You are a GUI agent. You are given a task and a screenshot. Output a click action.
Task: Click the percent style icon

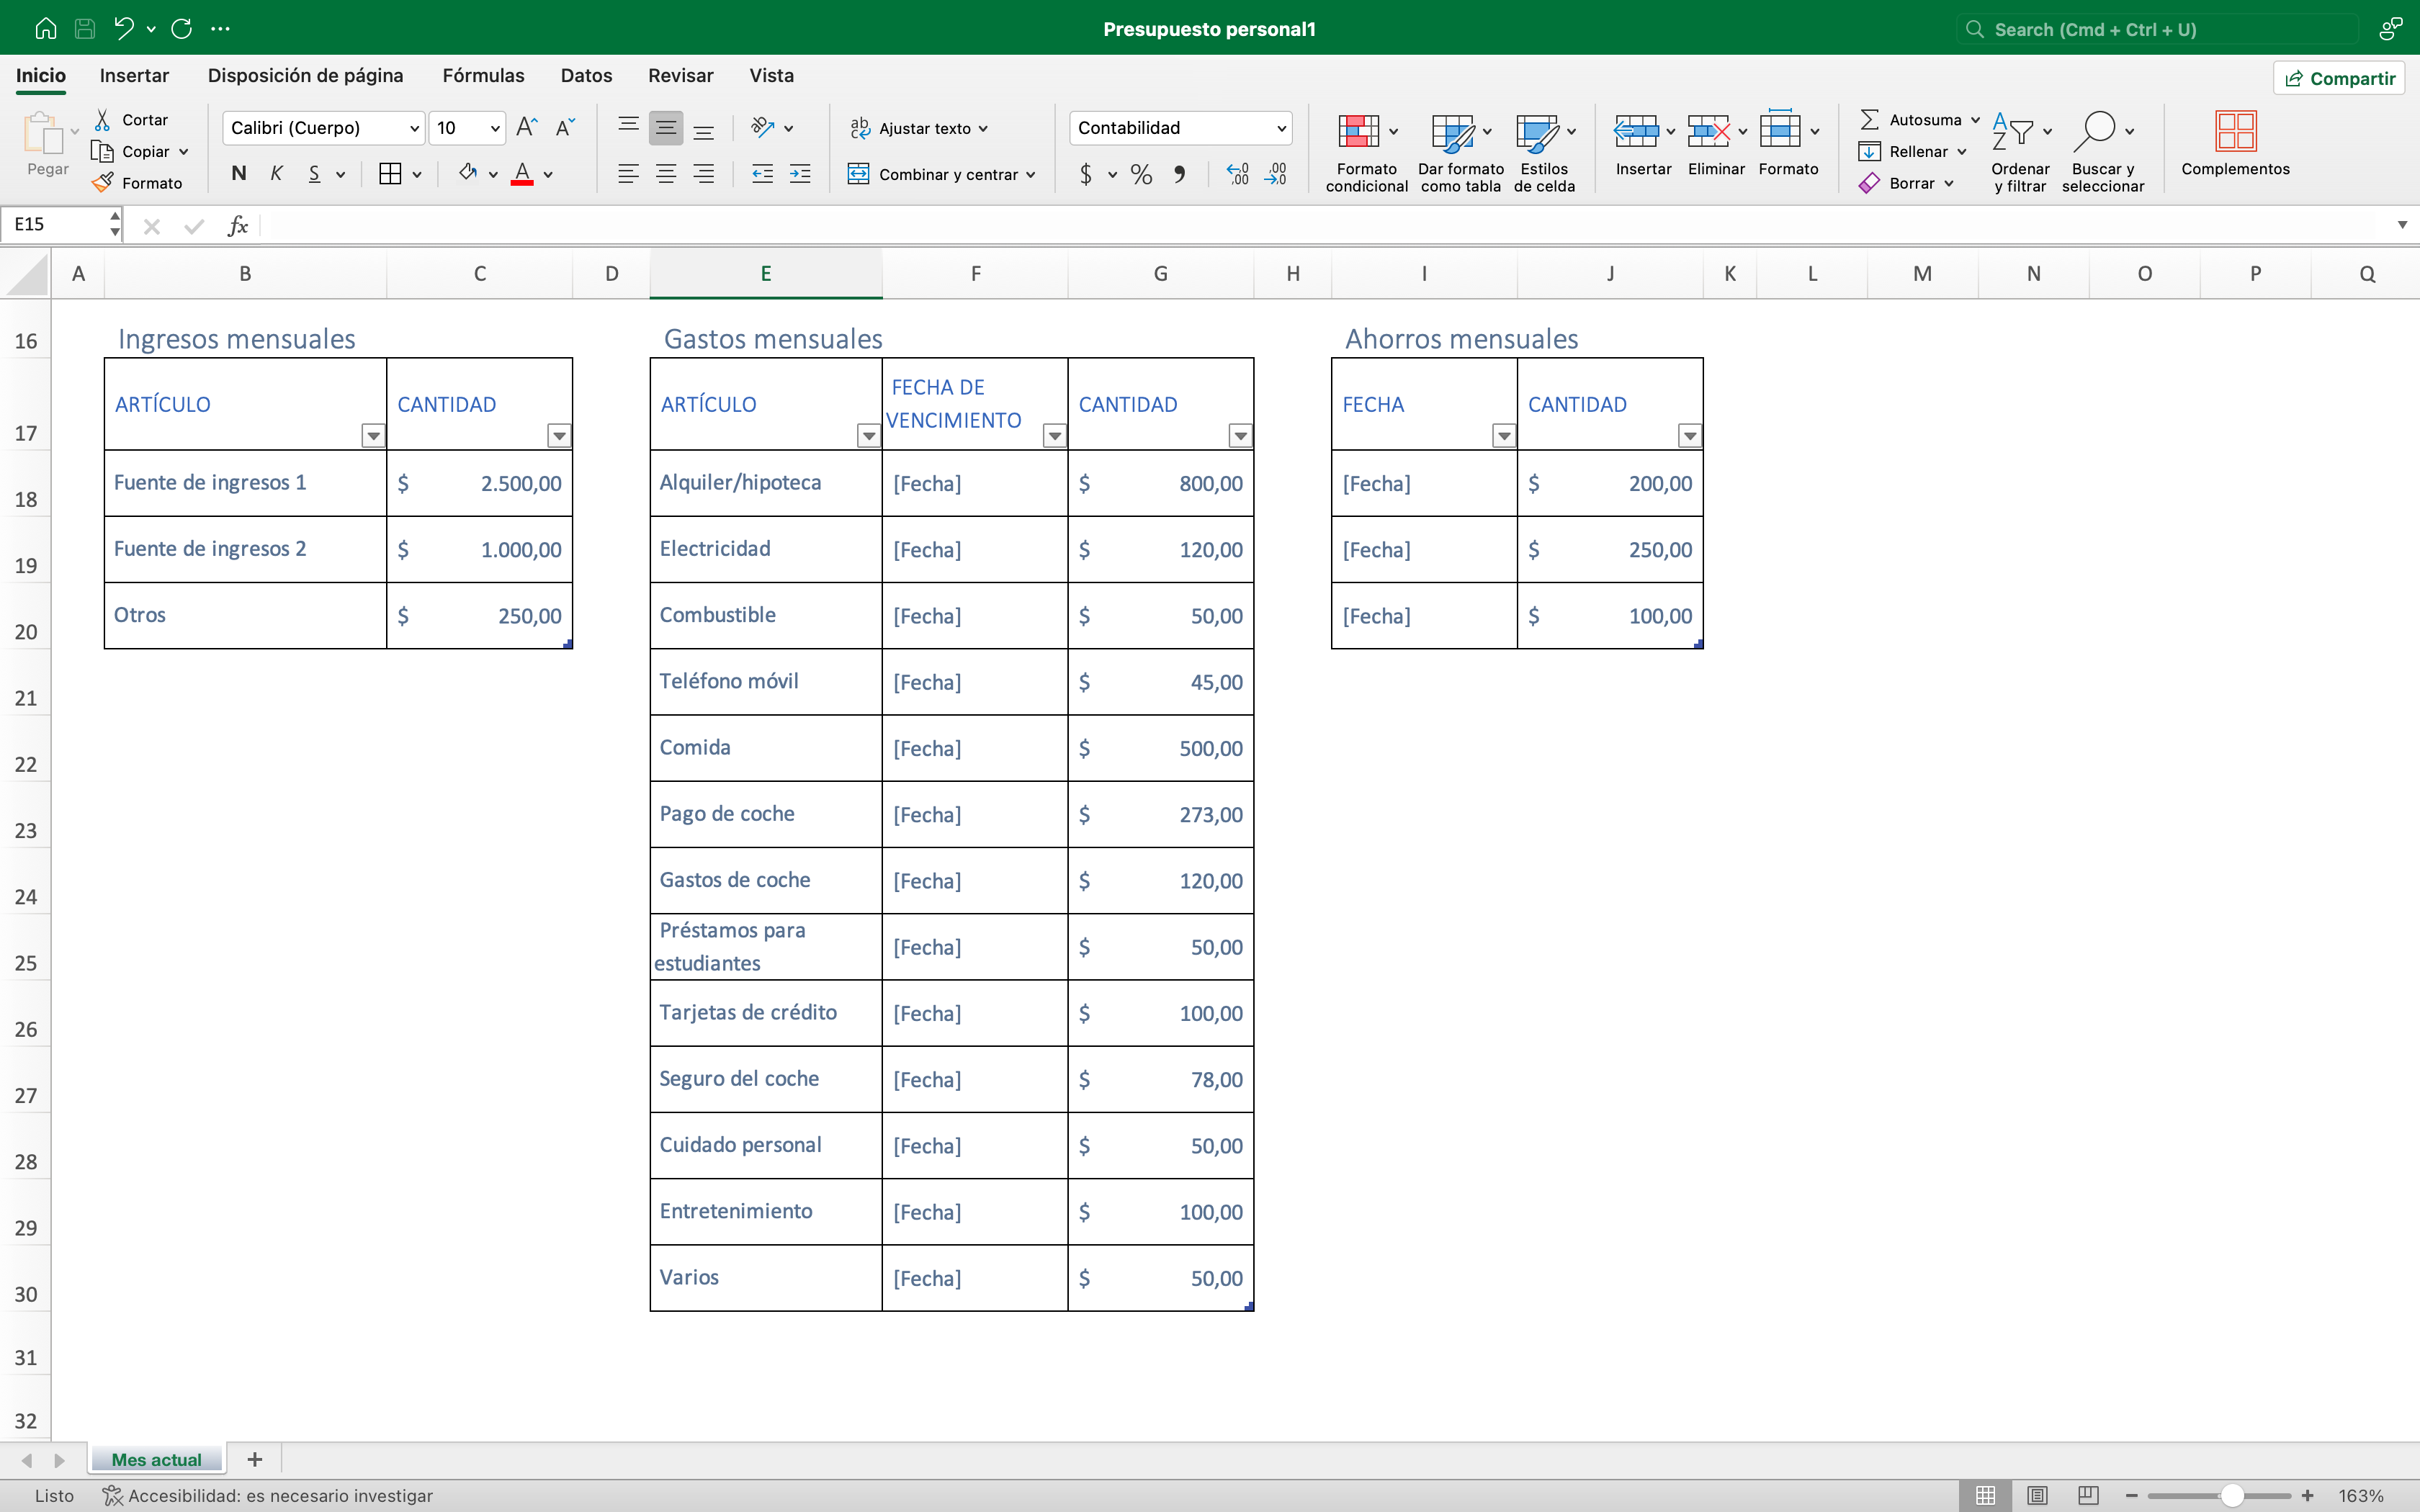[1141, 175]
